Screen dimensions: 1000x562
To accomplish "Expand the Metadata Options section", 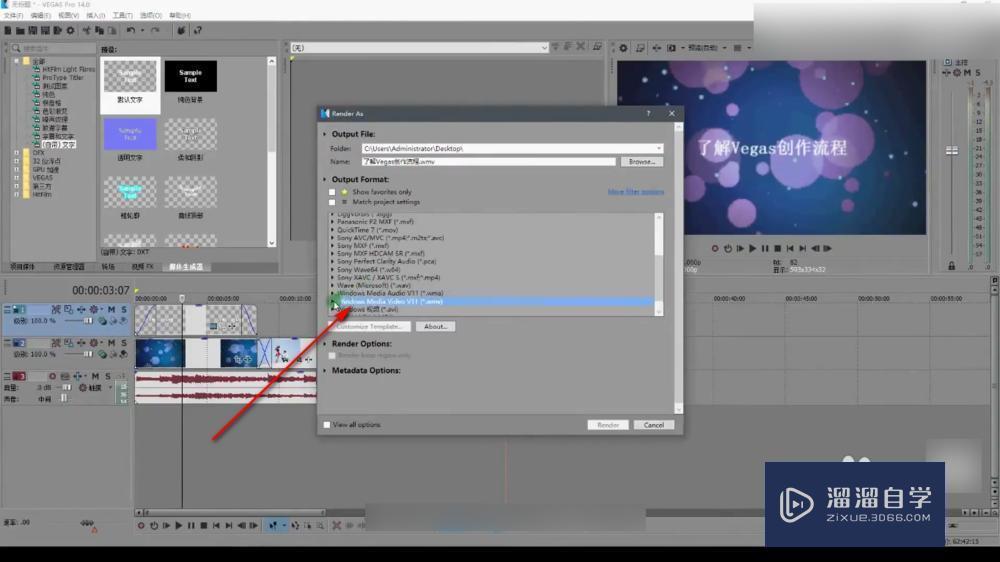I will (325, 371).
